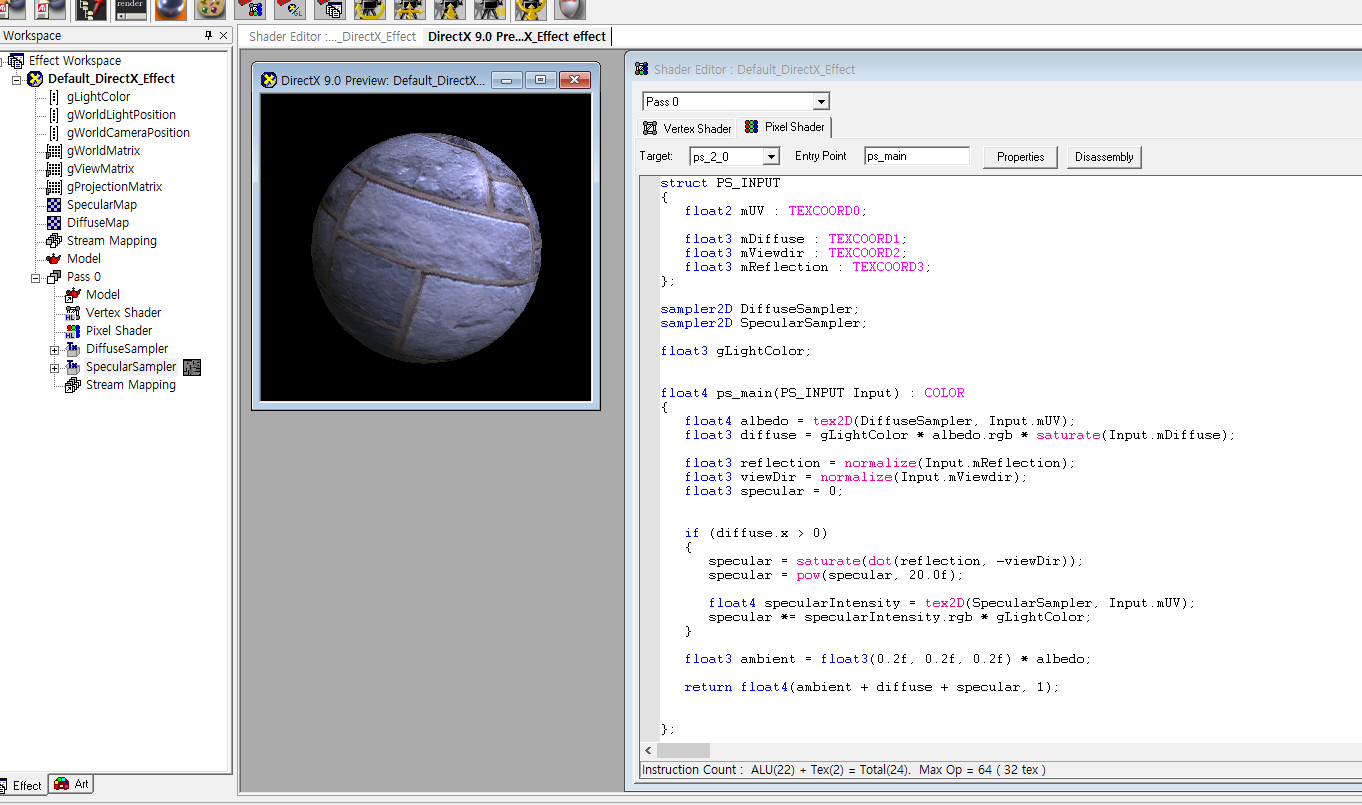Select gWorldLightPosition variable
1362x805 pixels.
(x=121, y=115)
